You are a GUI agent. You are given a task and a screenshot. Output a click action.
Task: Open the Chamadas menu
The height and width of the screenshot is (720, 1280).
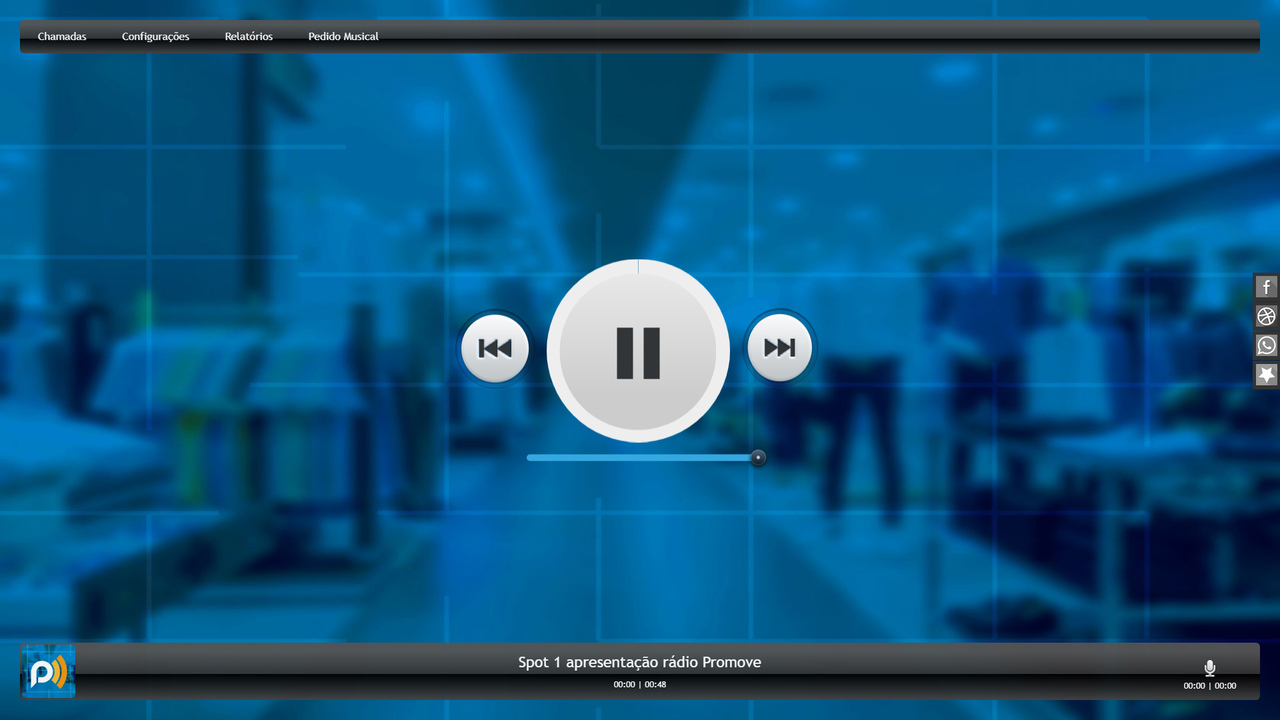(62, 37)
